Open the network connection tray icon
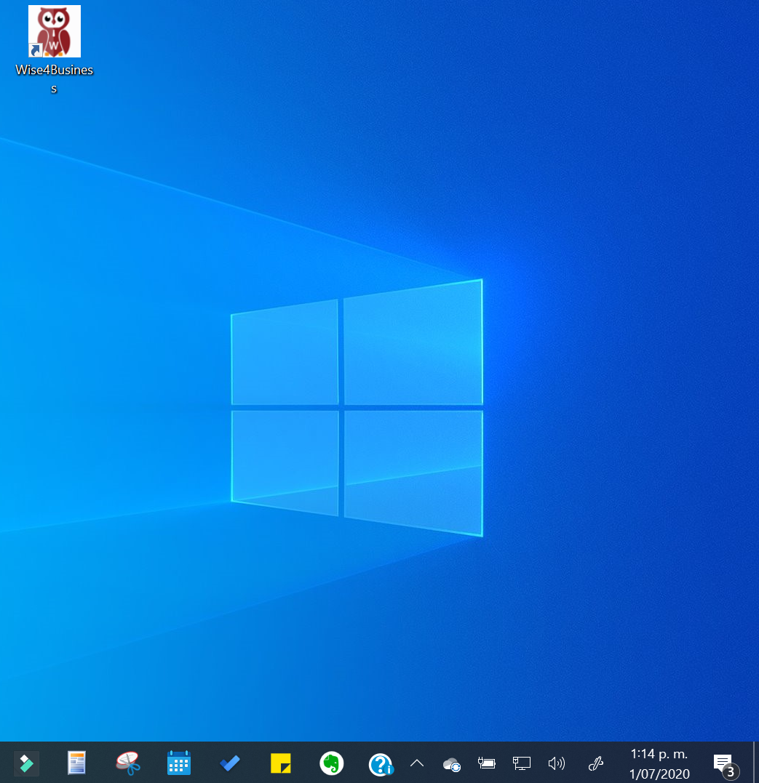 coord(522,763)
